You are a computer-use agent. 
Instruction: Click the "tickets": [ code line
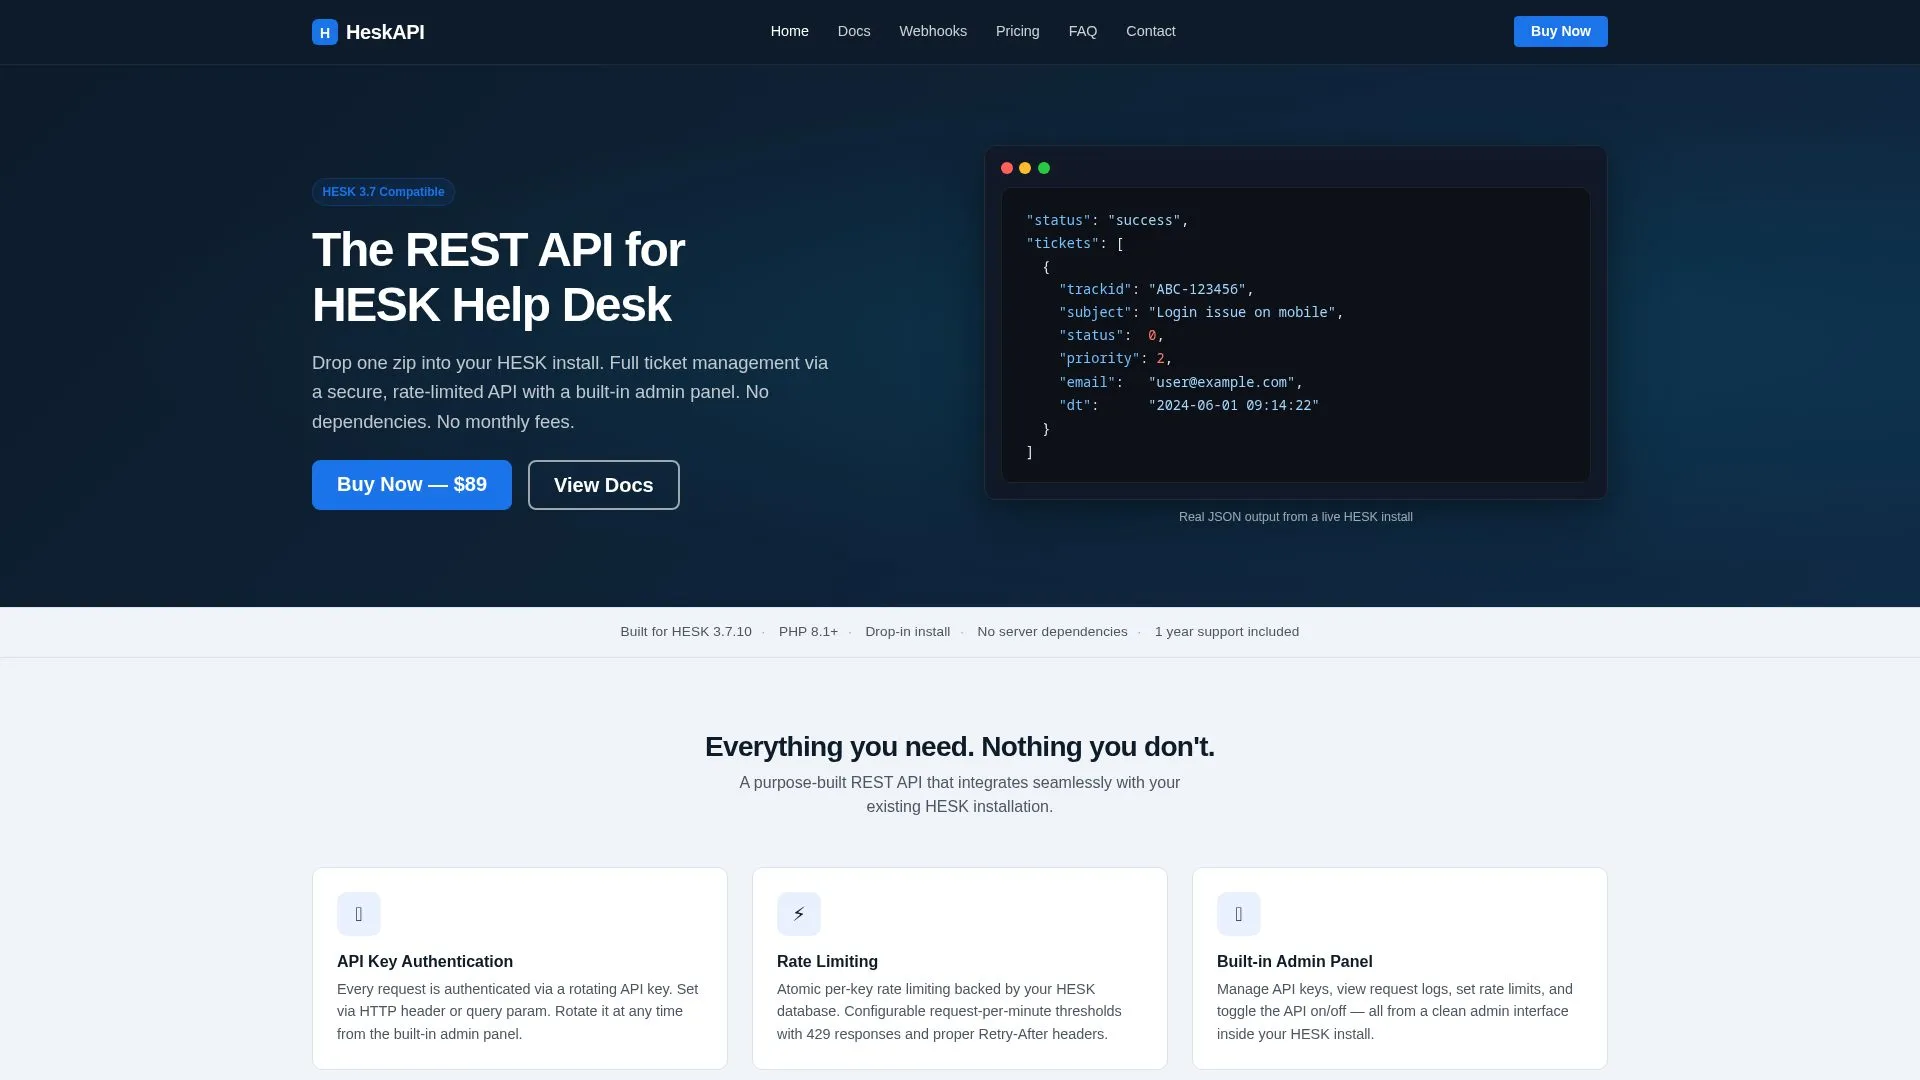pos(1075,243)
